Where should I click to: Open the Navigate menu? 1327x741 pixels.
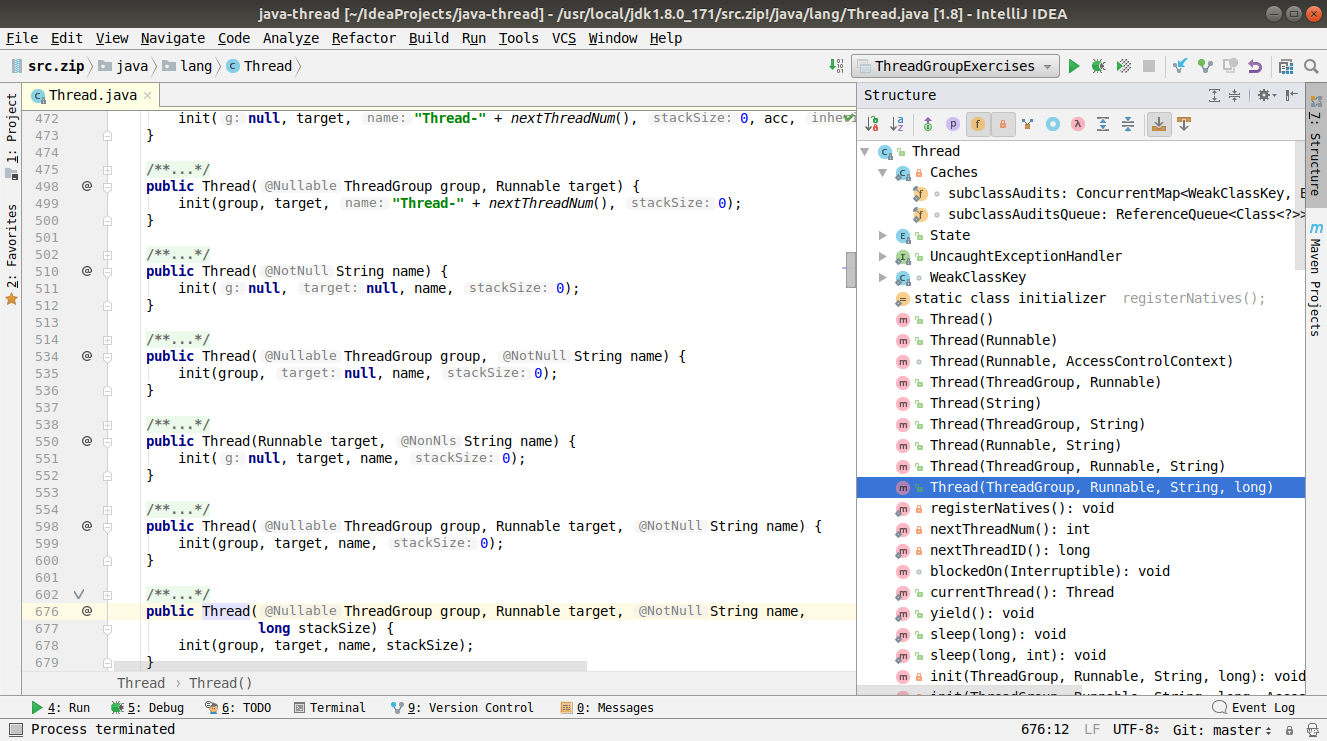pyautogui.click(x=173, y=38)
